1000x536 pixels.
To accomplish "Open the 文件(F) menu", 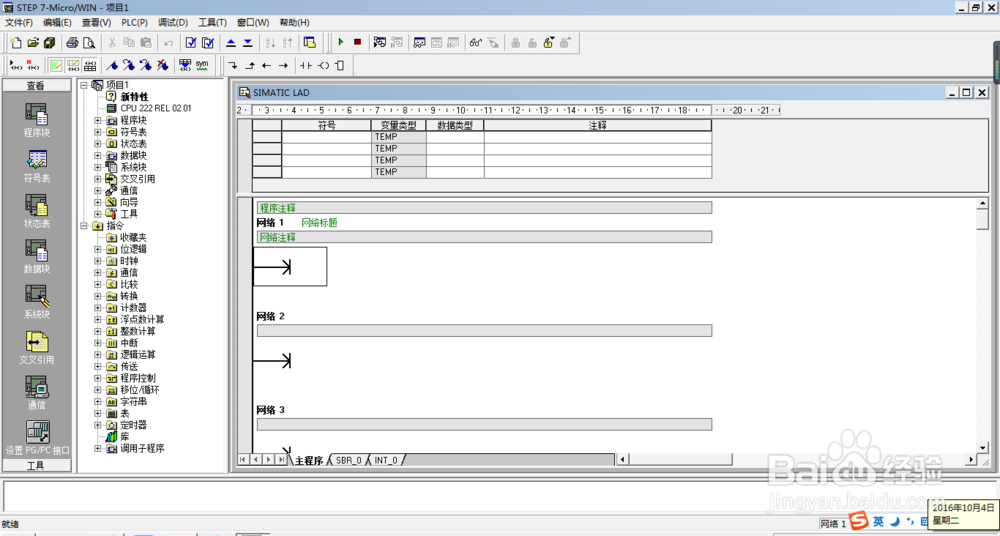I will pyautogui.click(x=18, y=22).
